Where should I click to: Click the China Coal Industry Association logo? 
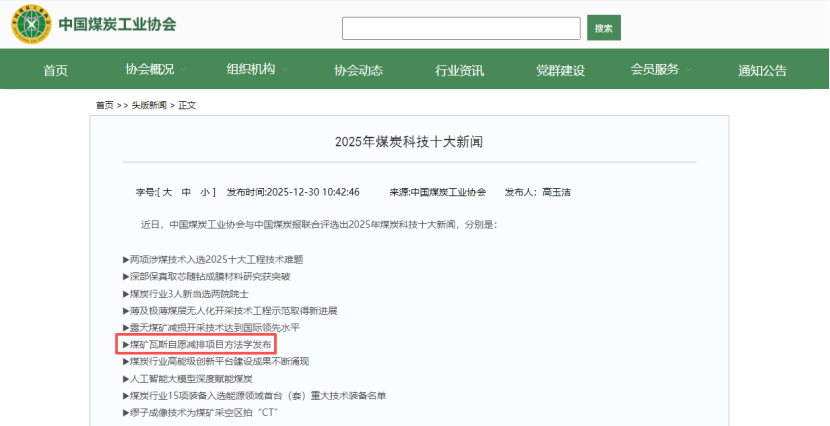click(x=32, y=25)
